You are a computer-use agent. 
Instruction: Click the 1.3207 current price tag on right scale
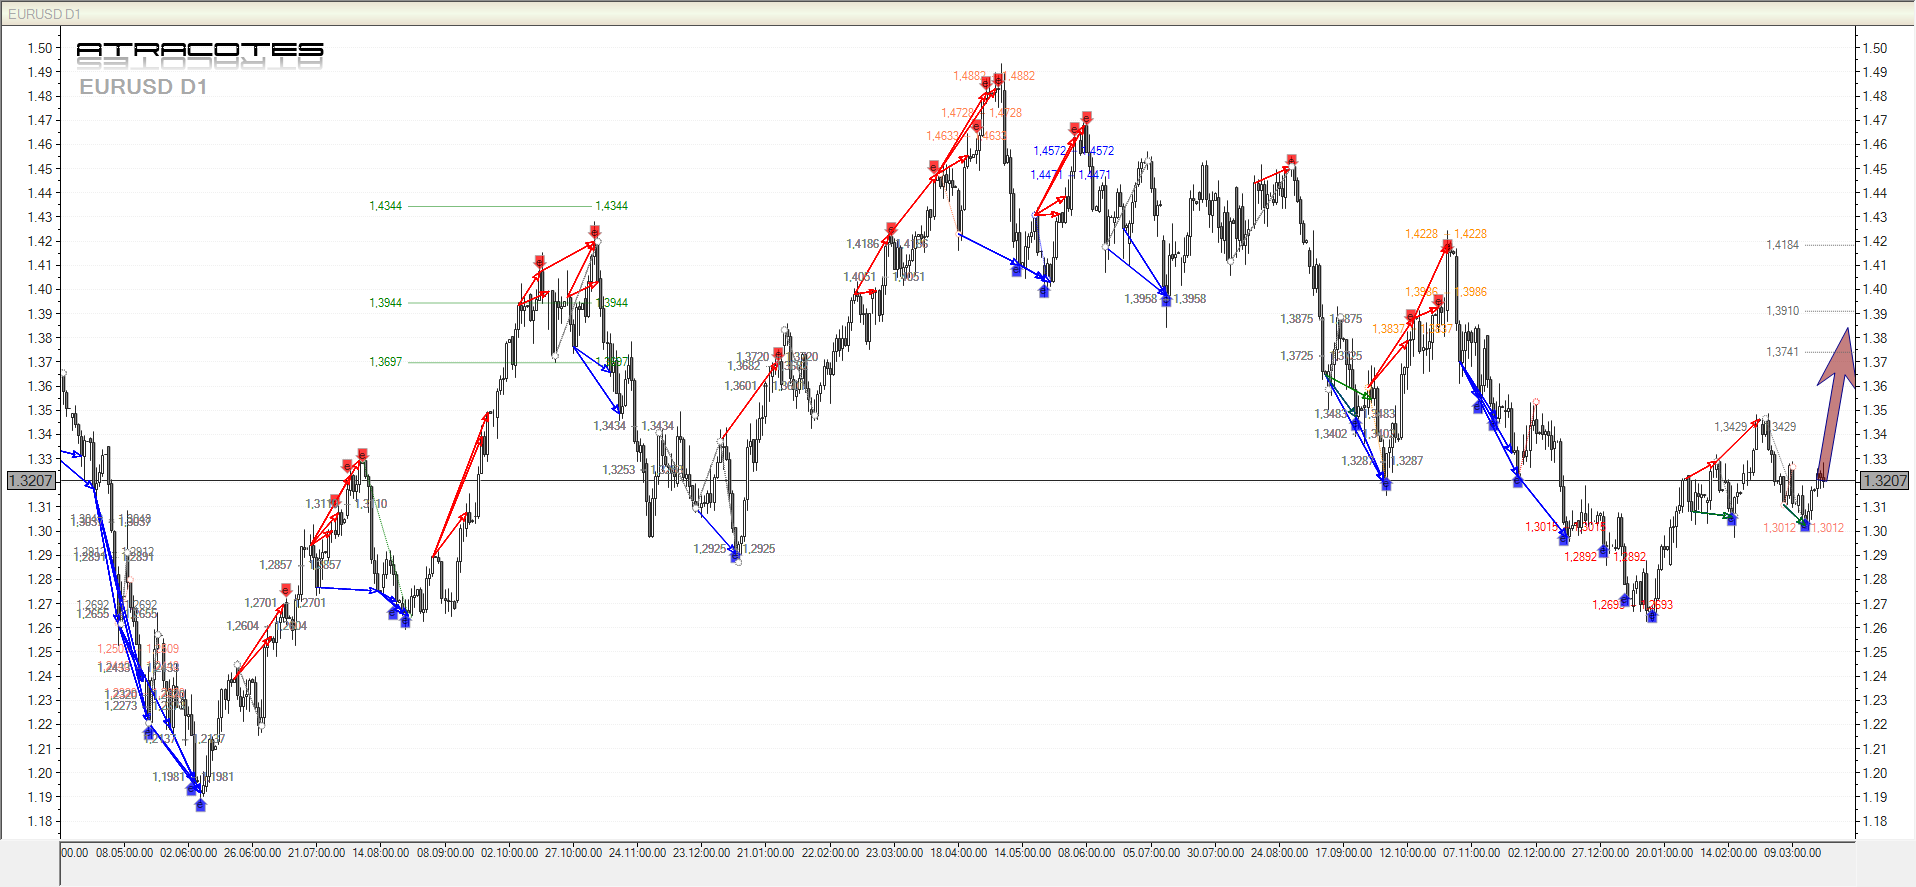1884,481
